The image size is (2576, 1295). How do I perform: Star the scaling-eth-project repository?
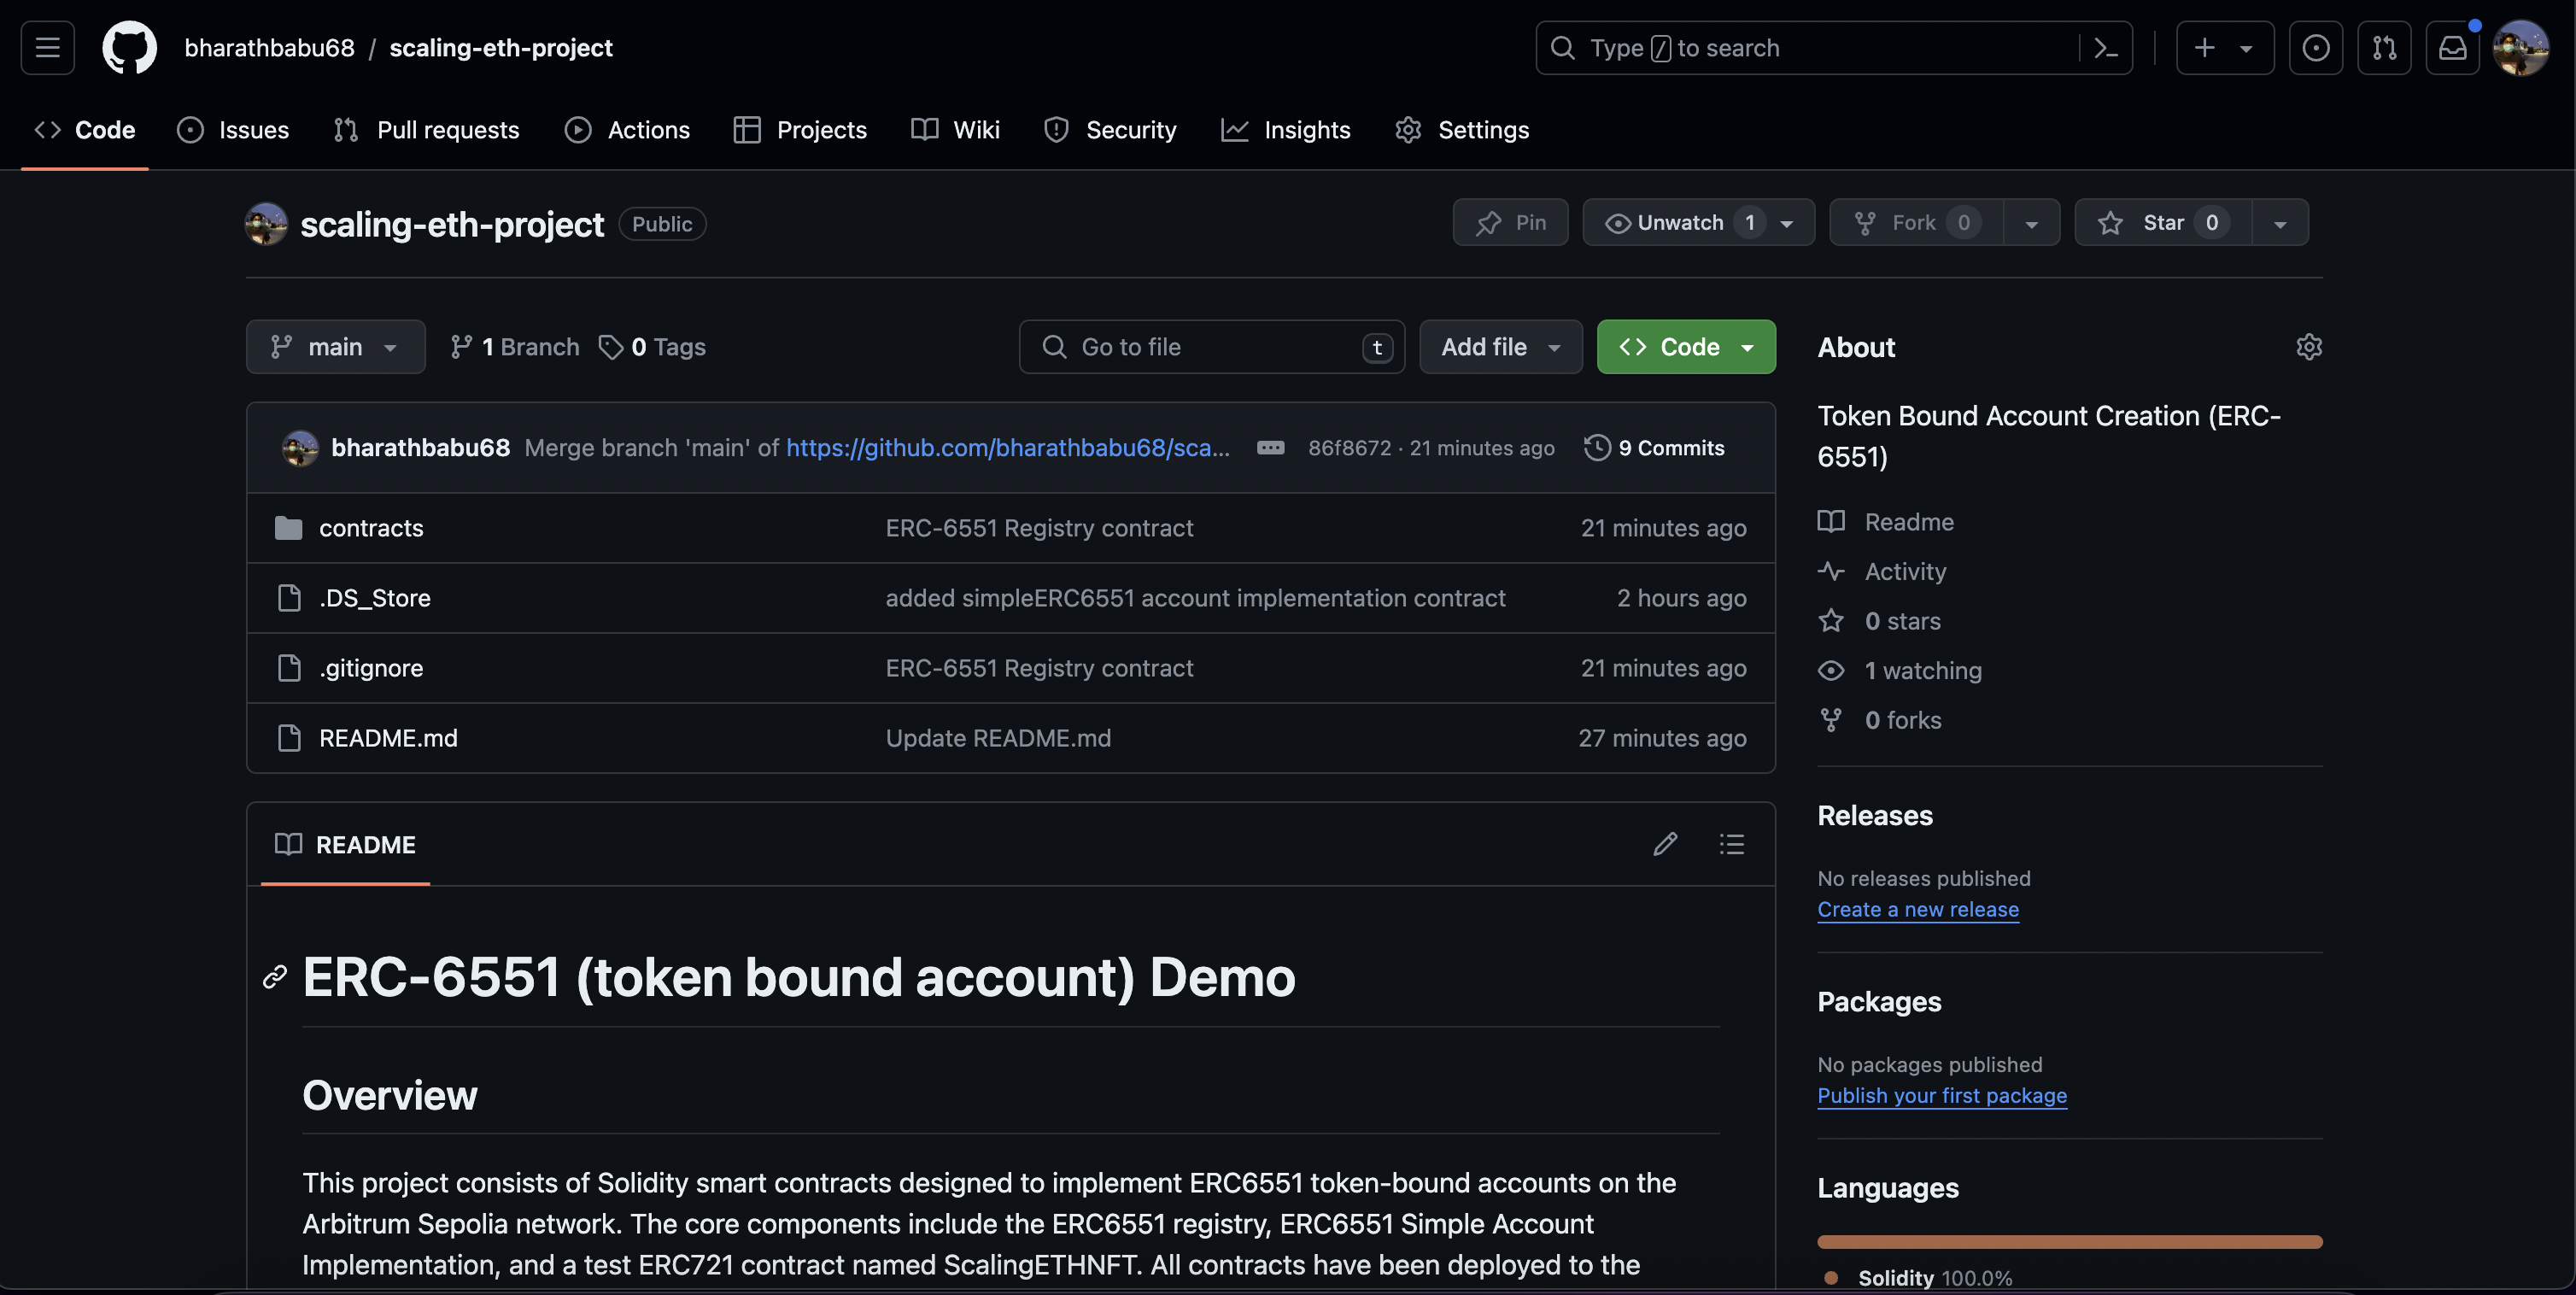tap(2163, 222)
